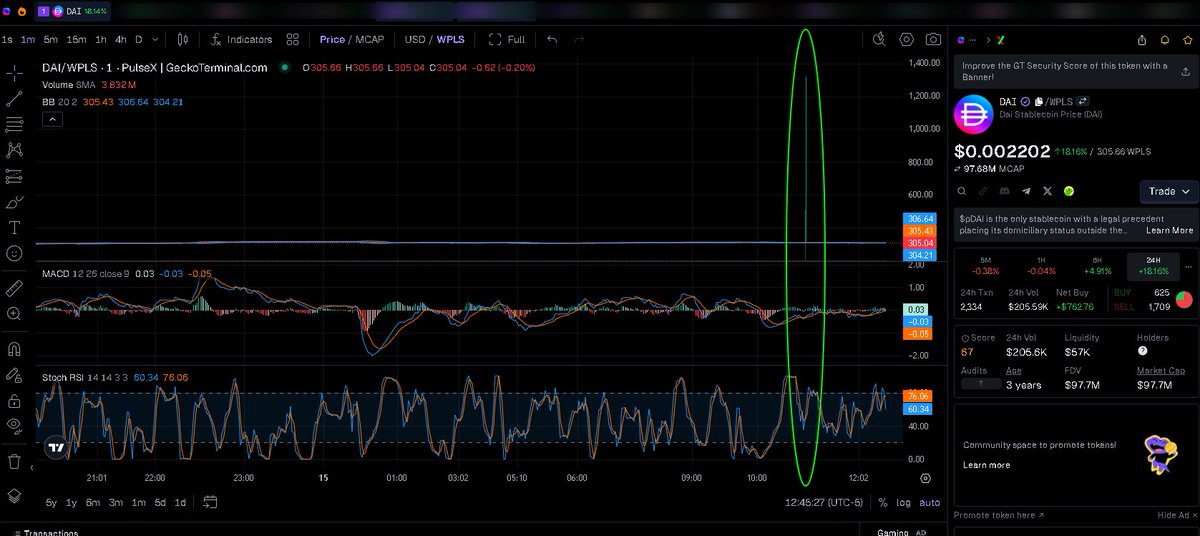Toggle magnet mode for drawings
1200x536 pixels.
[14, 350]
